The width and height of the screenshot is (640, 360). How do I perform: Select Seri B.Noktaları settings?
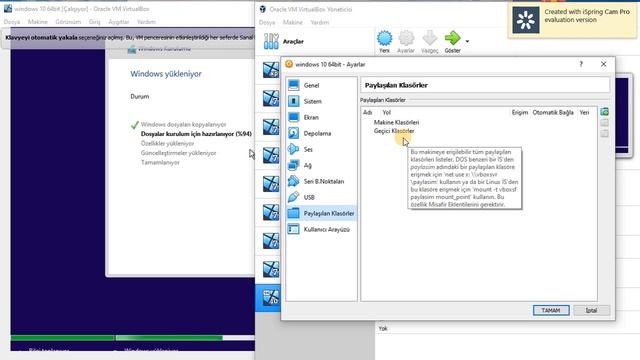point(321,181)
